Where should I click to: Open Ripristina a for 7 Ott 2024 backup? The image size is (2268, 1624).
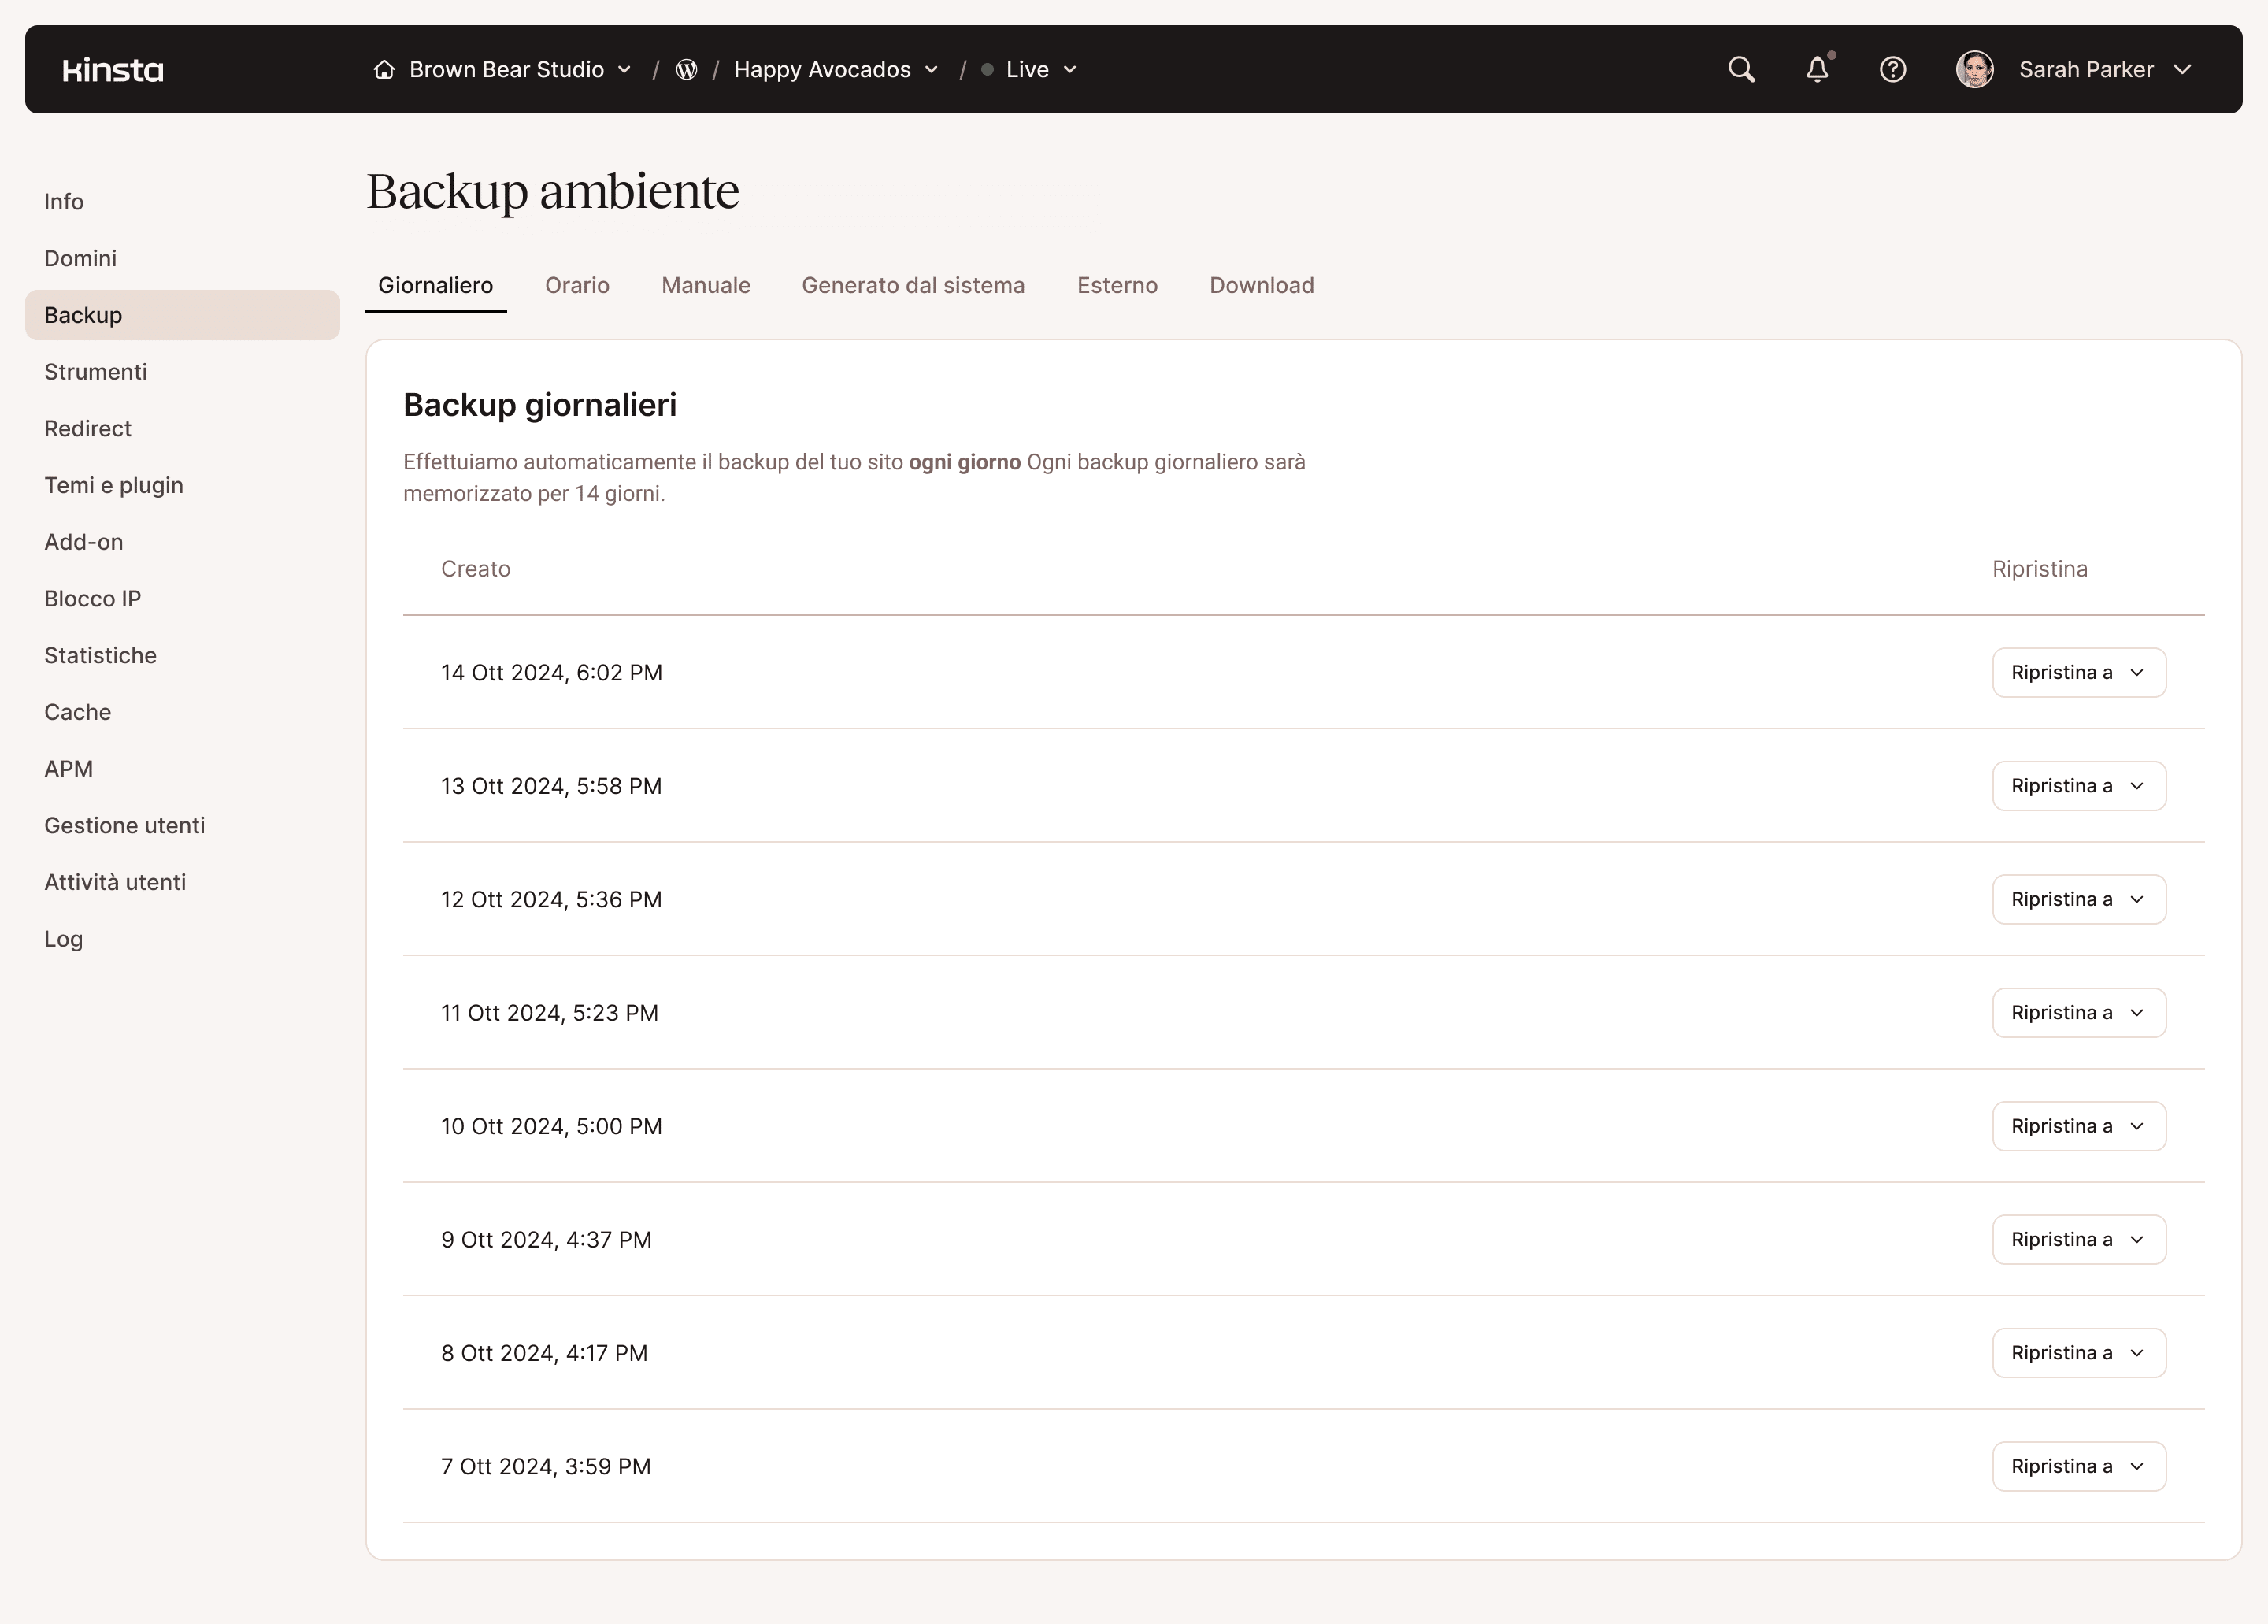2079,1466
